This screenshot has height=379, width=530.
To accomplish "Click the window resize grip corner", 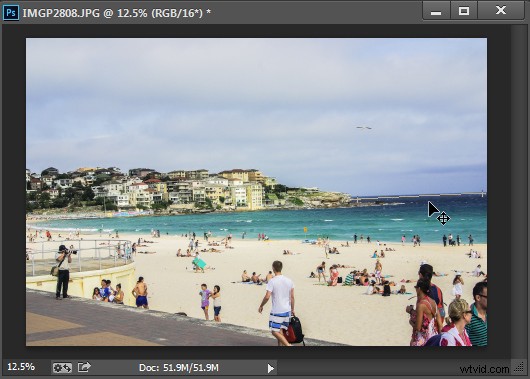I will click(x=519, y=368).
